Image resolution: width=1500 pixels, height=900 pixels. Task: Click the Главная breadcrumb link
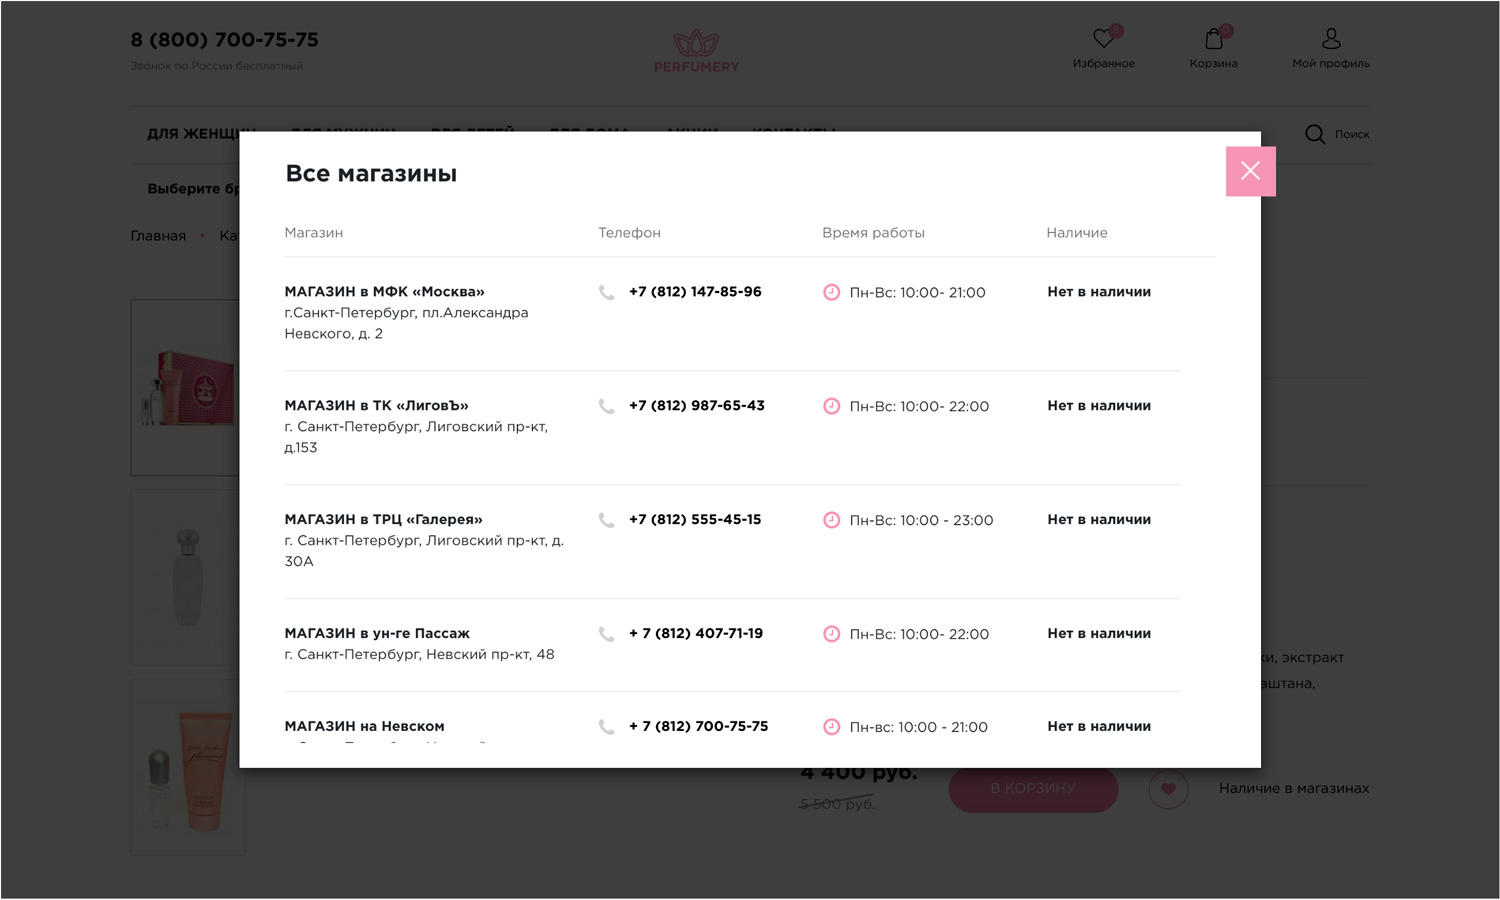coord(158,236)
